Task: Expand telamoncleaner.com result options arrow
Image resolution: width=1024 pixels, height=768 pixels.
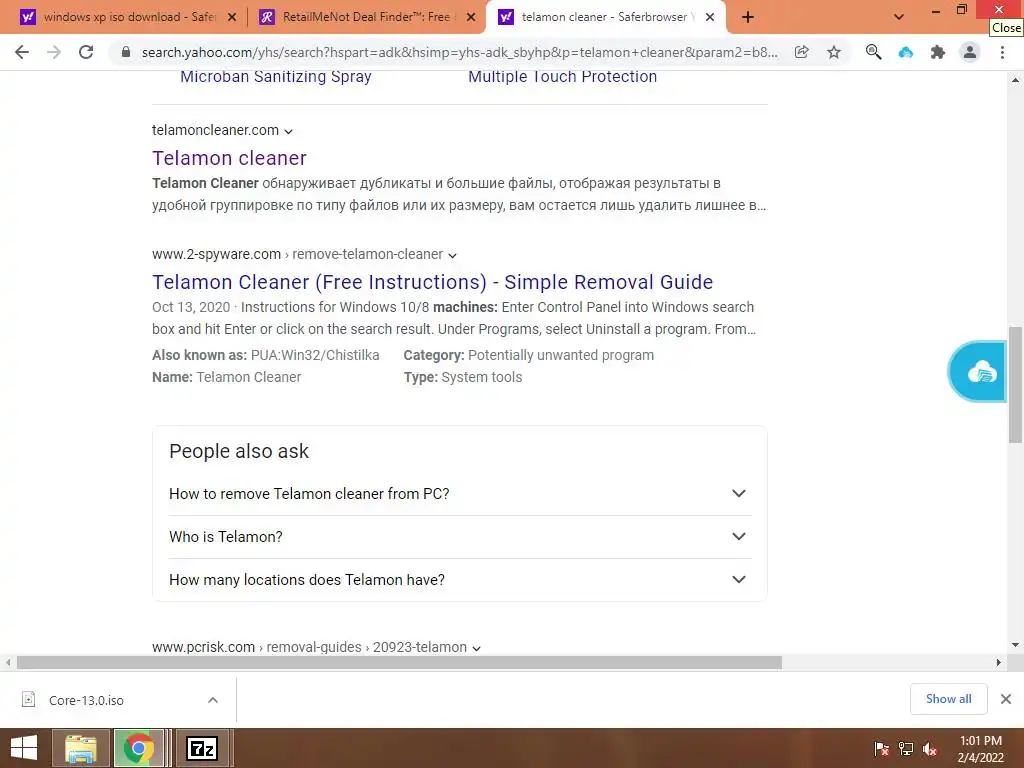Action: tap(288, 131)
